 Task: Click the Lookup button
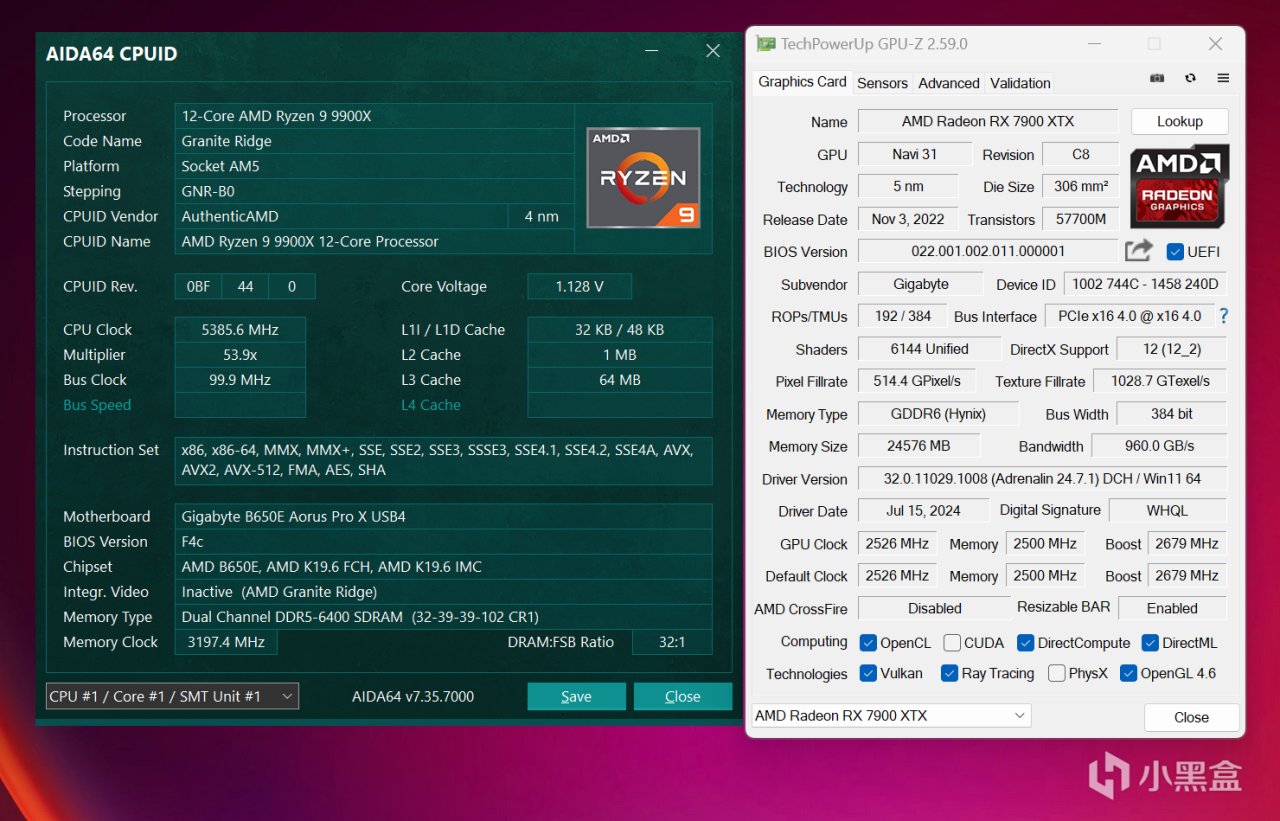point(1180,121)
